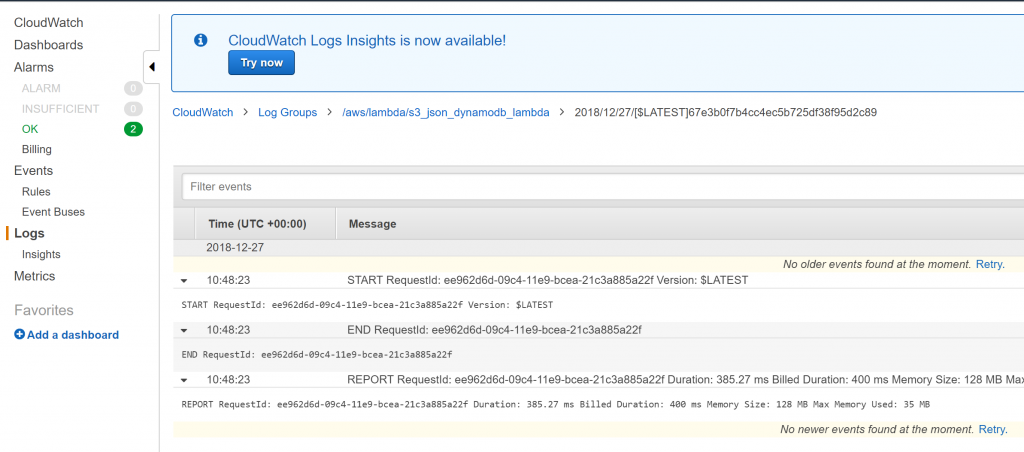This screenshot has width=1024, height=452.
Task: Collapse the REPORT RequestId log row
Action: 184,380
